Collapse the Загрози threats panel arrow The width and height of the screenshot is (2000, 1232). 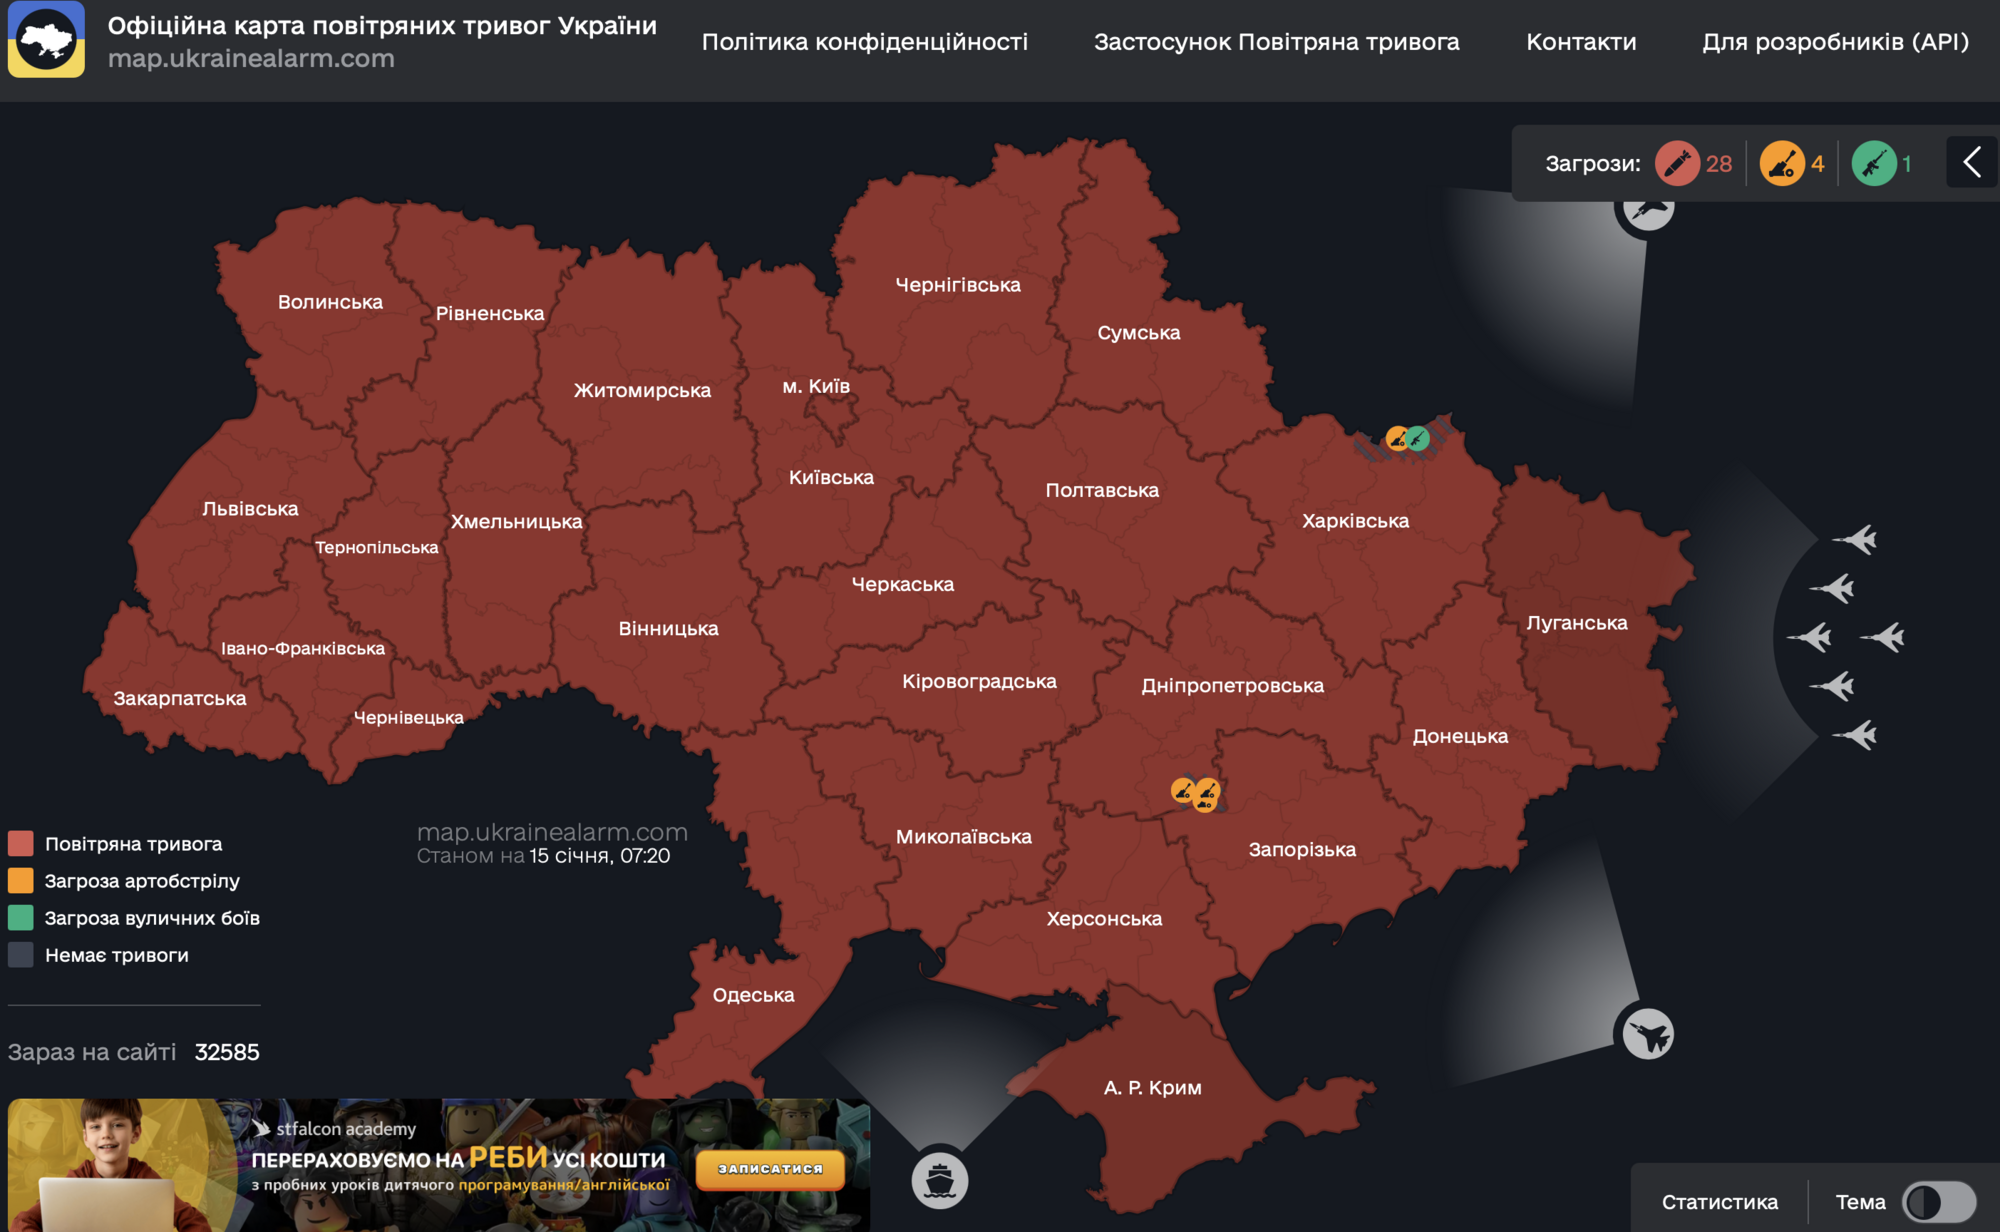(1971, 163)
